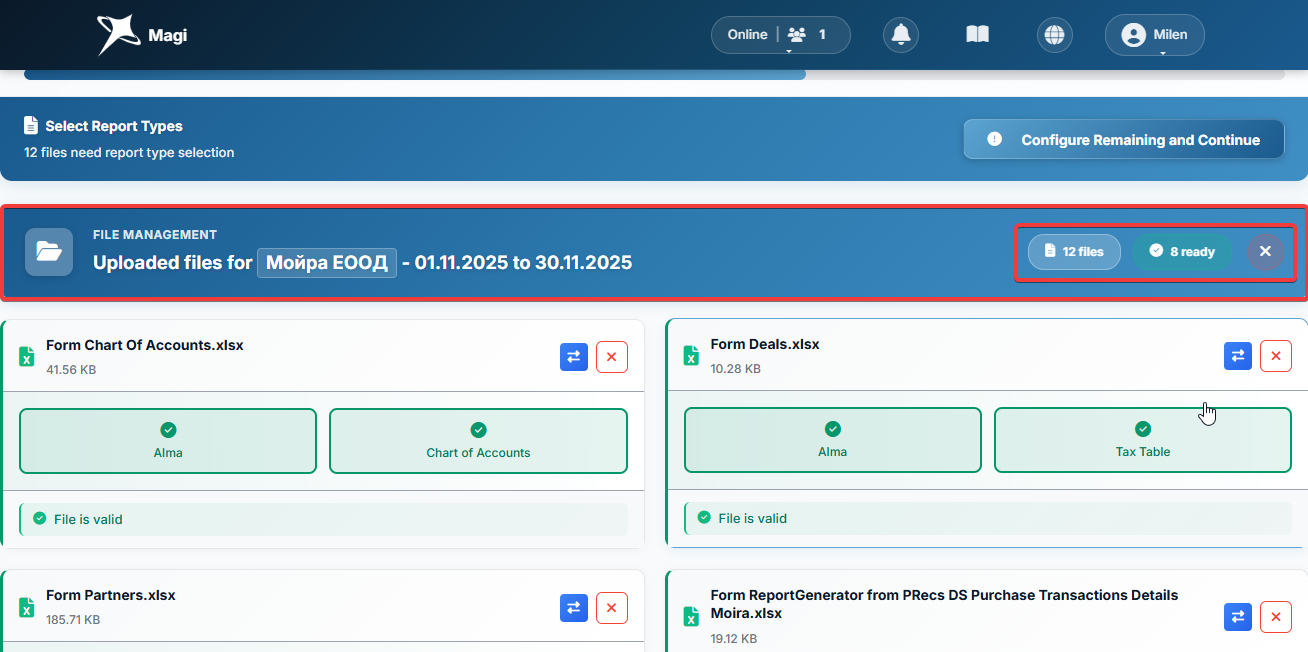Select the Tax Table report type
The height and width of the screenshot is (652, 1308).
1143,440
